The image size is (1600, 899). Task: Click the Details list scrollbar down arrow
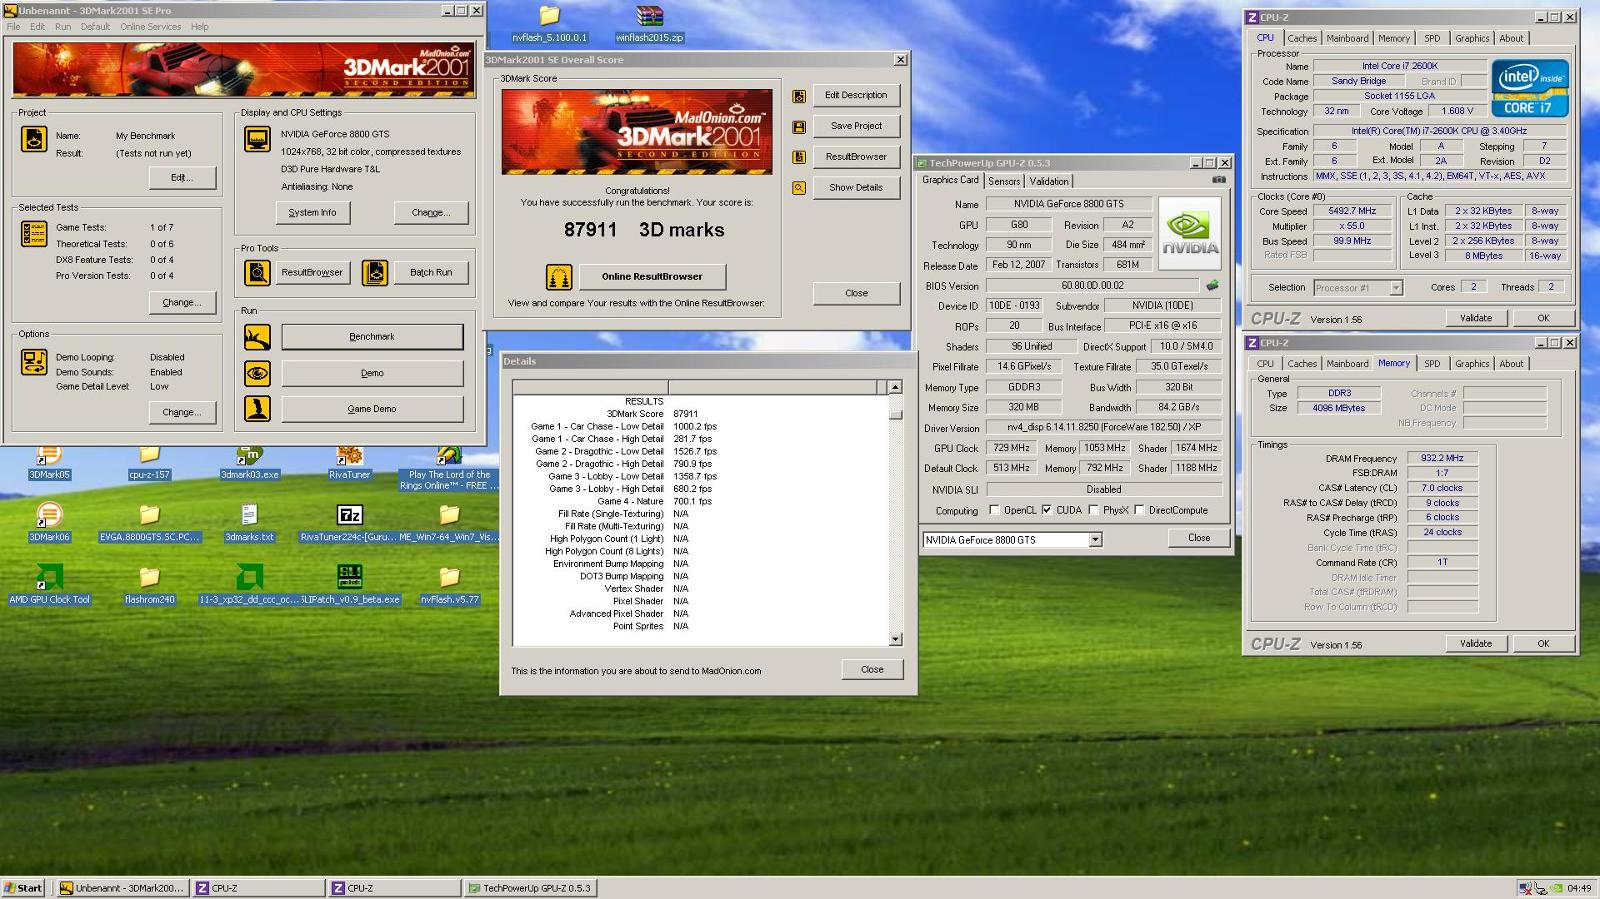click(895, 639)
